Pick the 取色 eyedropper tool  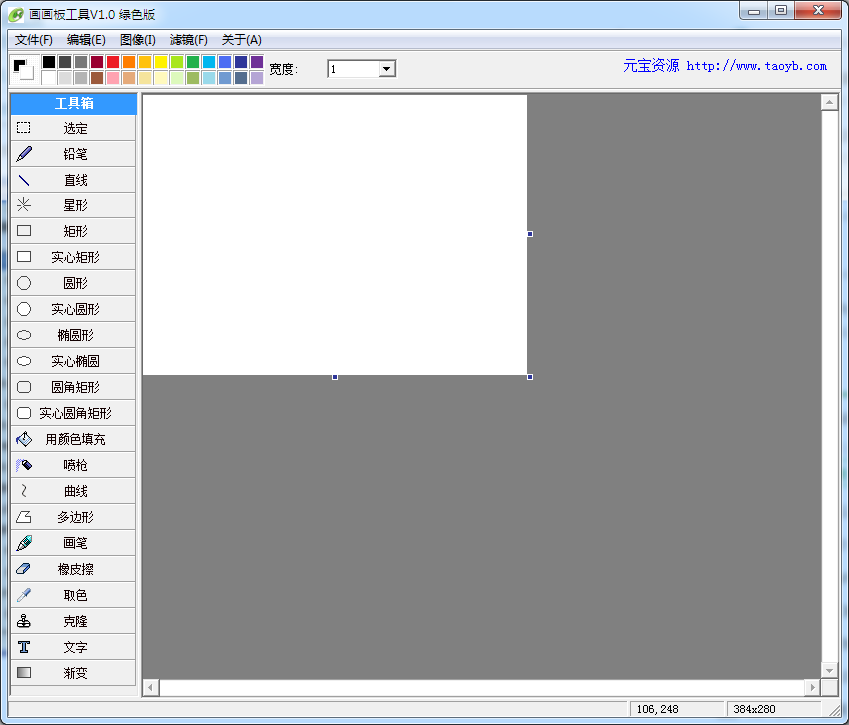click(x=73, y=595)
